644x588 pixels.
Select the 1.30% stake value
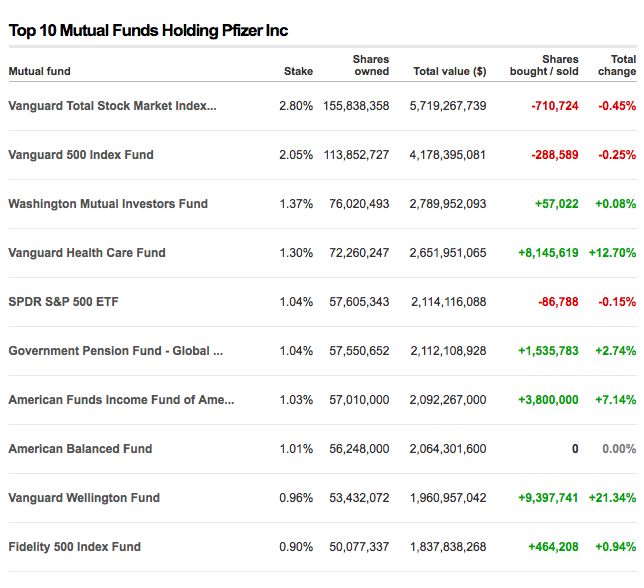pos(296,253)
